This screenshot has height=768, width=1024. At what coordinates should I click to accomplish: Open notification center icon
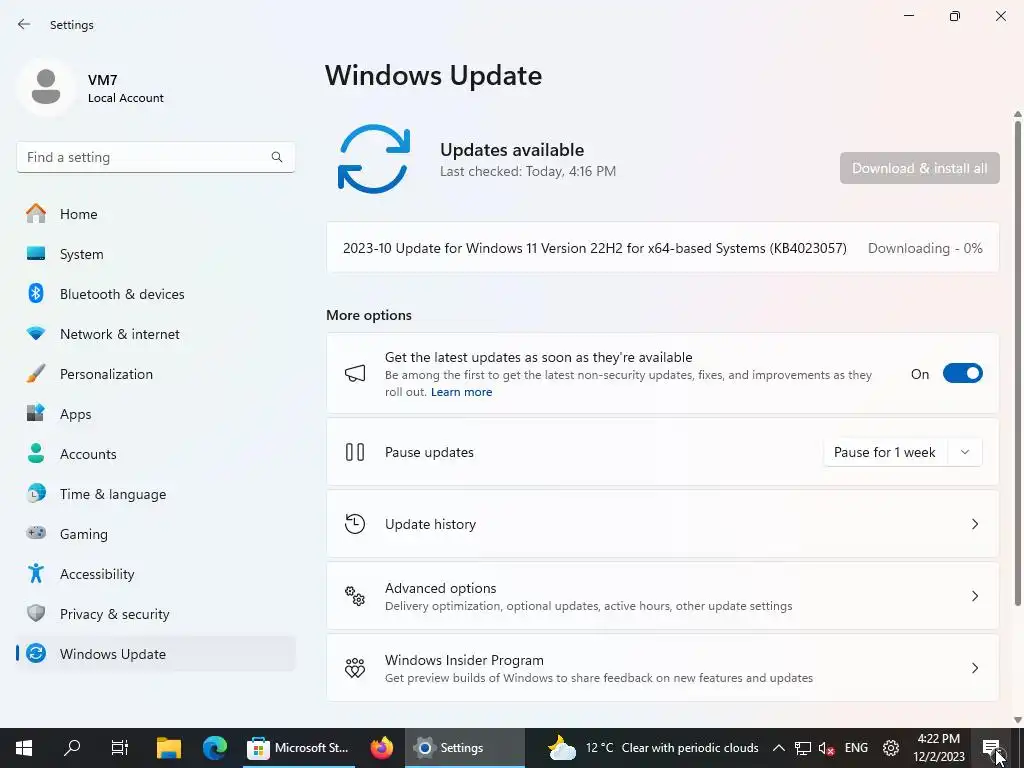[x=991, y=748]
